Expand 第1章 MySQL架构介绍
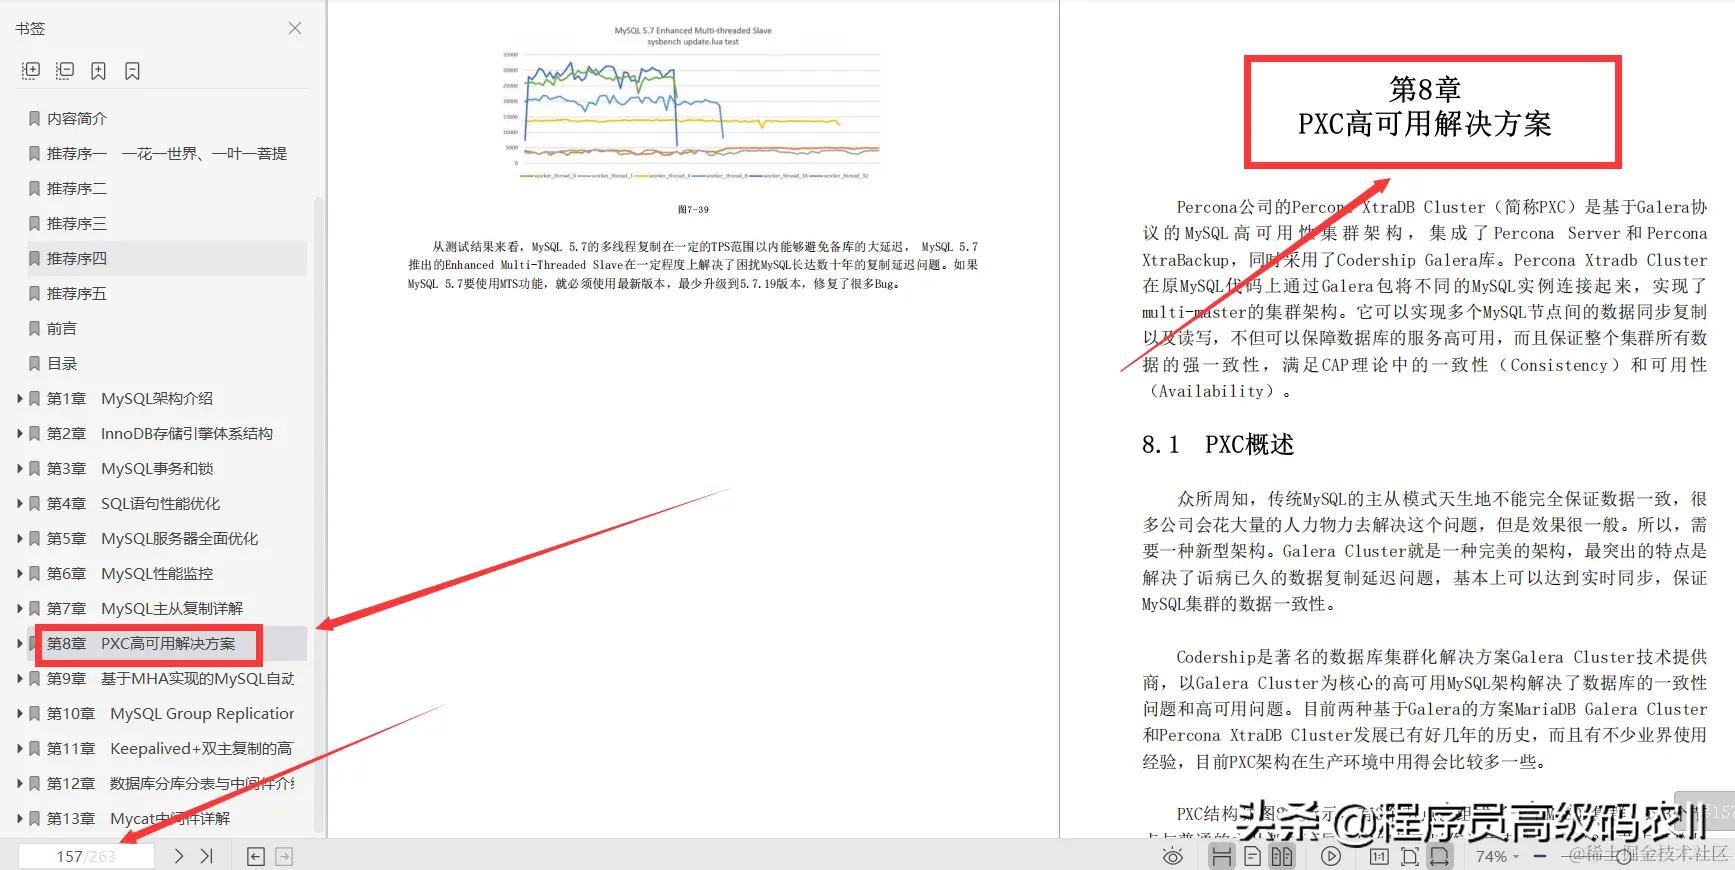1735x870 pixels. click(x=20, y=398)
